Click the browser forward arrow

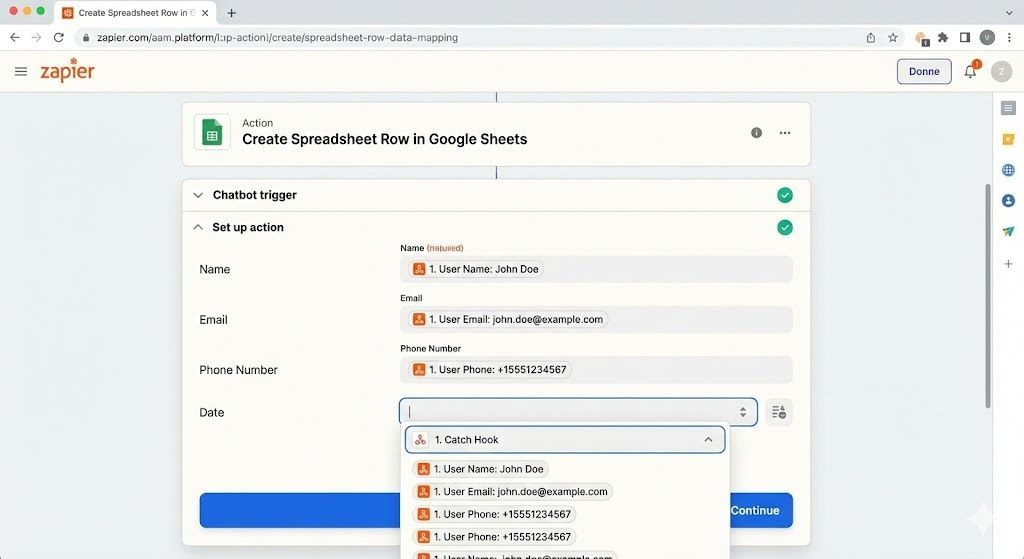[37, 37]
